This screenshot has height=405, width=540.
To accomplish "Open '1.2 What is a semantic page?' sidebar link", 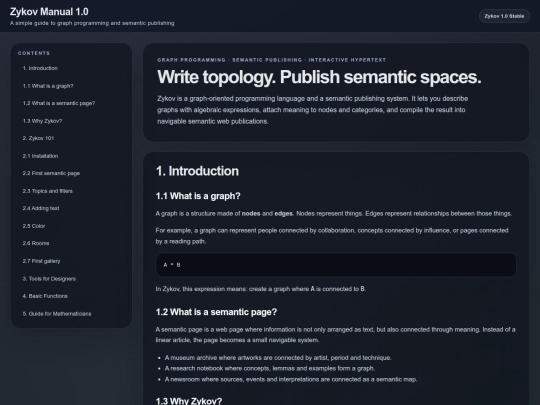I will (x=59, y=103).
